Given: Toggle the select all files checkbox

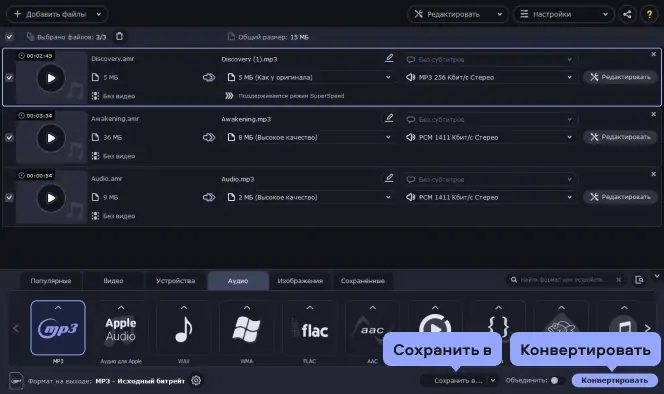Looking at the screenshot, I should tap(9, 37).
